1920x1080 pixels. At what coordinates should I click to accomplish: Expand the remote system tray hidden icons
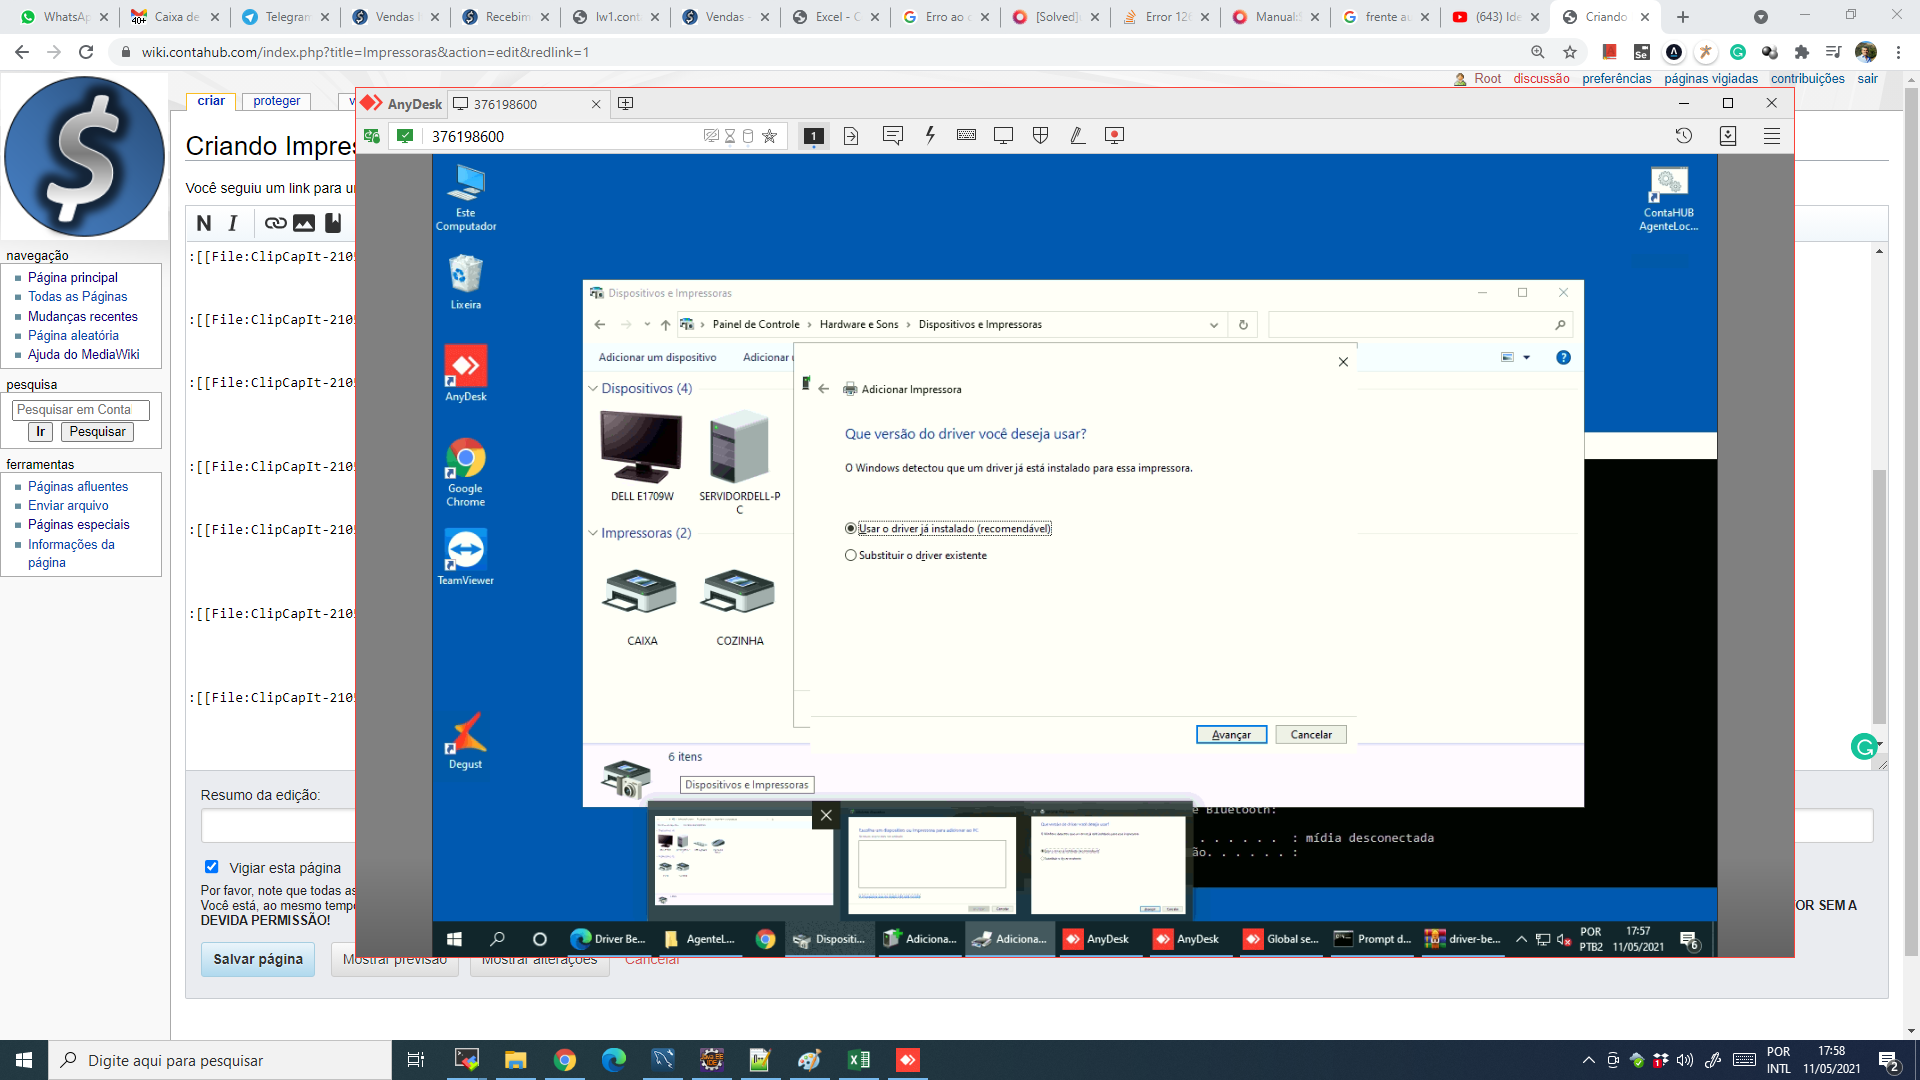point(1521,939)
